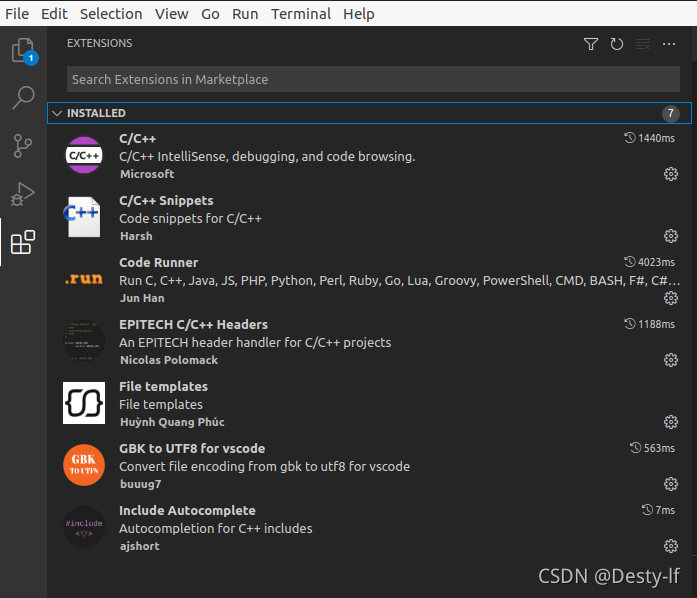Open the View menu
The width and height of the screenshot is (697, 598).
click(x=172, y=14)
